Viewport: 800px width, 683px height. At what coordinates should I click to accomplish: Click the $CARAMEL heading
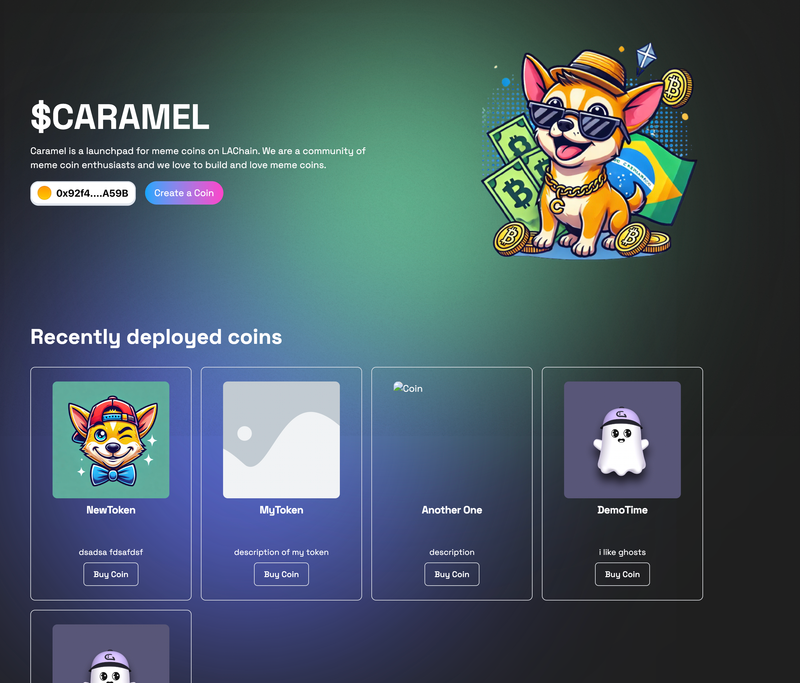(120, 116)
